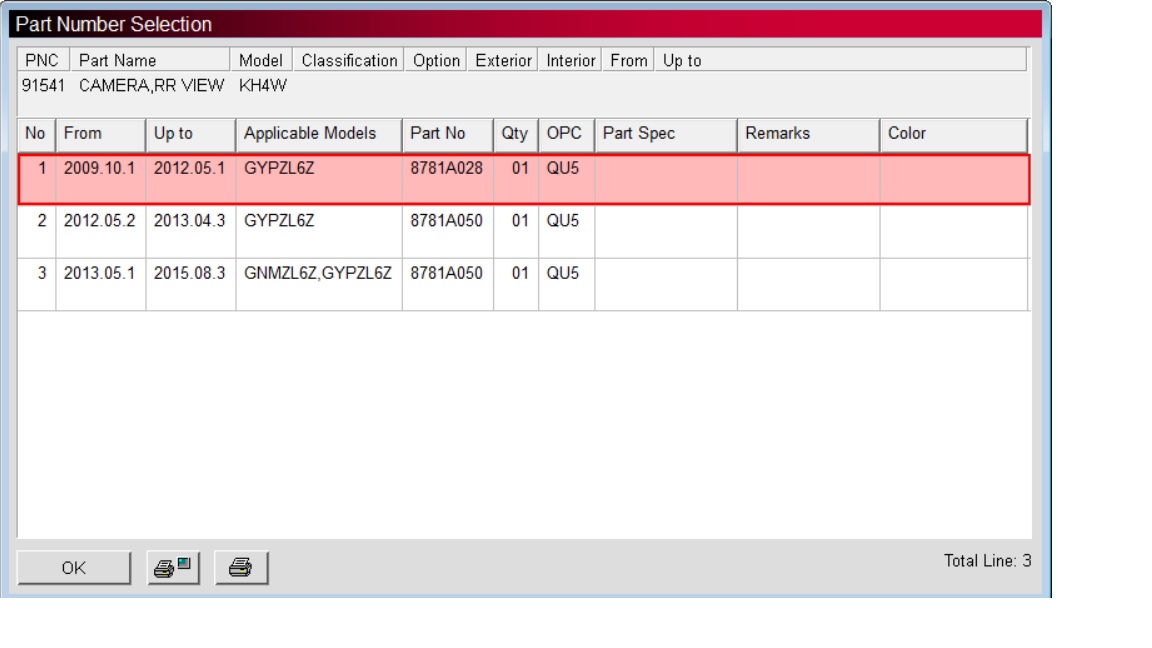Screen dimensions: 1152x648
Task: Click the Applicable Models column header
Action: coord(318,134)
